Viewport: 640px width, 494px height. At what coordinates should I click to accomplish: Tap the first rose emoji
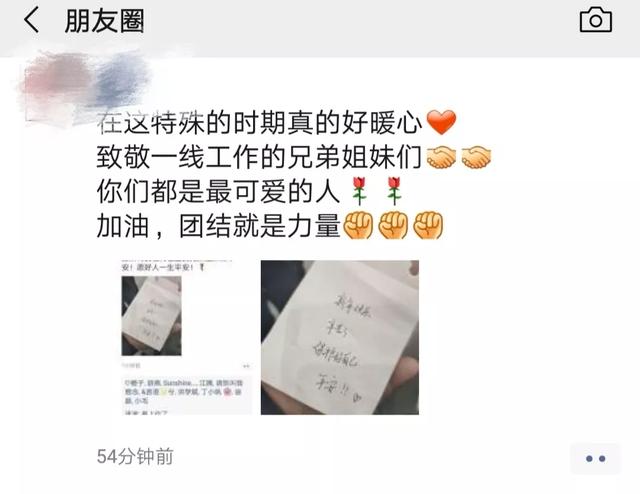(x=359, y=191)
